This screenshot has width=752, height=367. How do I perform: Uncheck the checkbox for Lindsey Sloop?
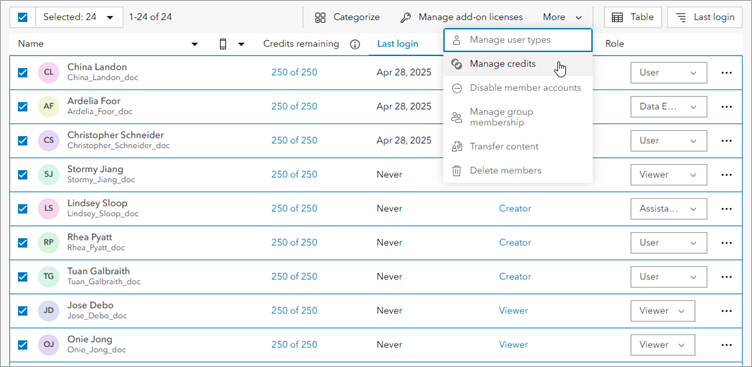(x=23, y=209)
